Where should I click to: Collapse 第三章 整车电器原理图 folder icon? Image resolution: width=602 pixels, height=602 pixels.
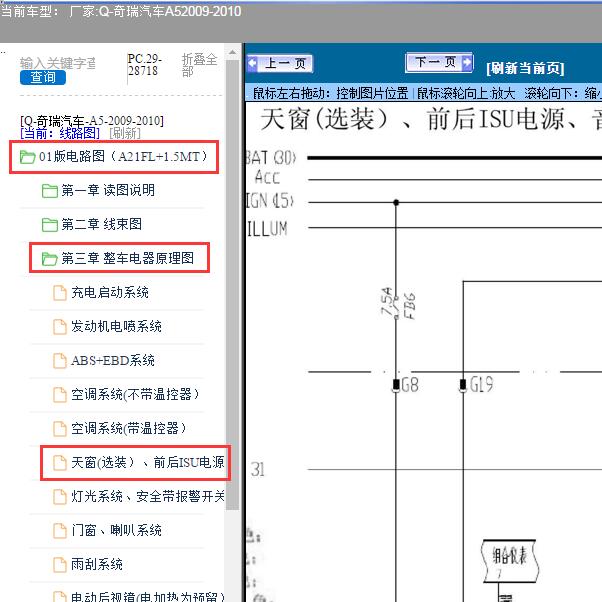[50, 259]
